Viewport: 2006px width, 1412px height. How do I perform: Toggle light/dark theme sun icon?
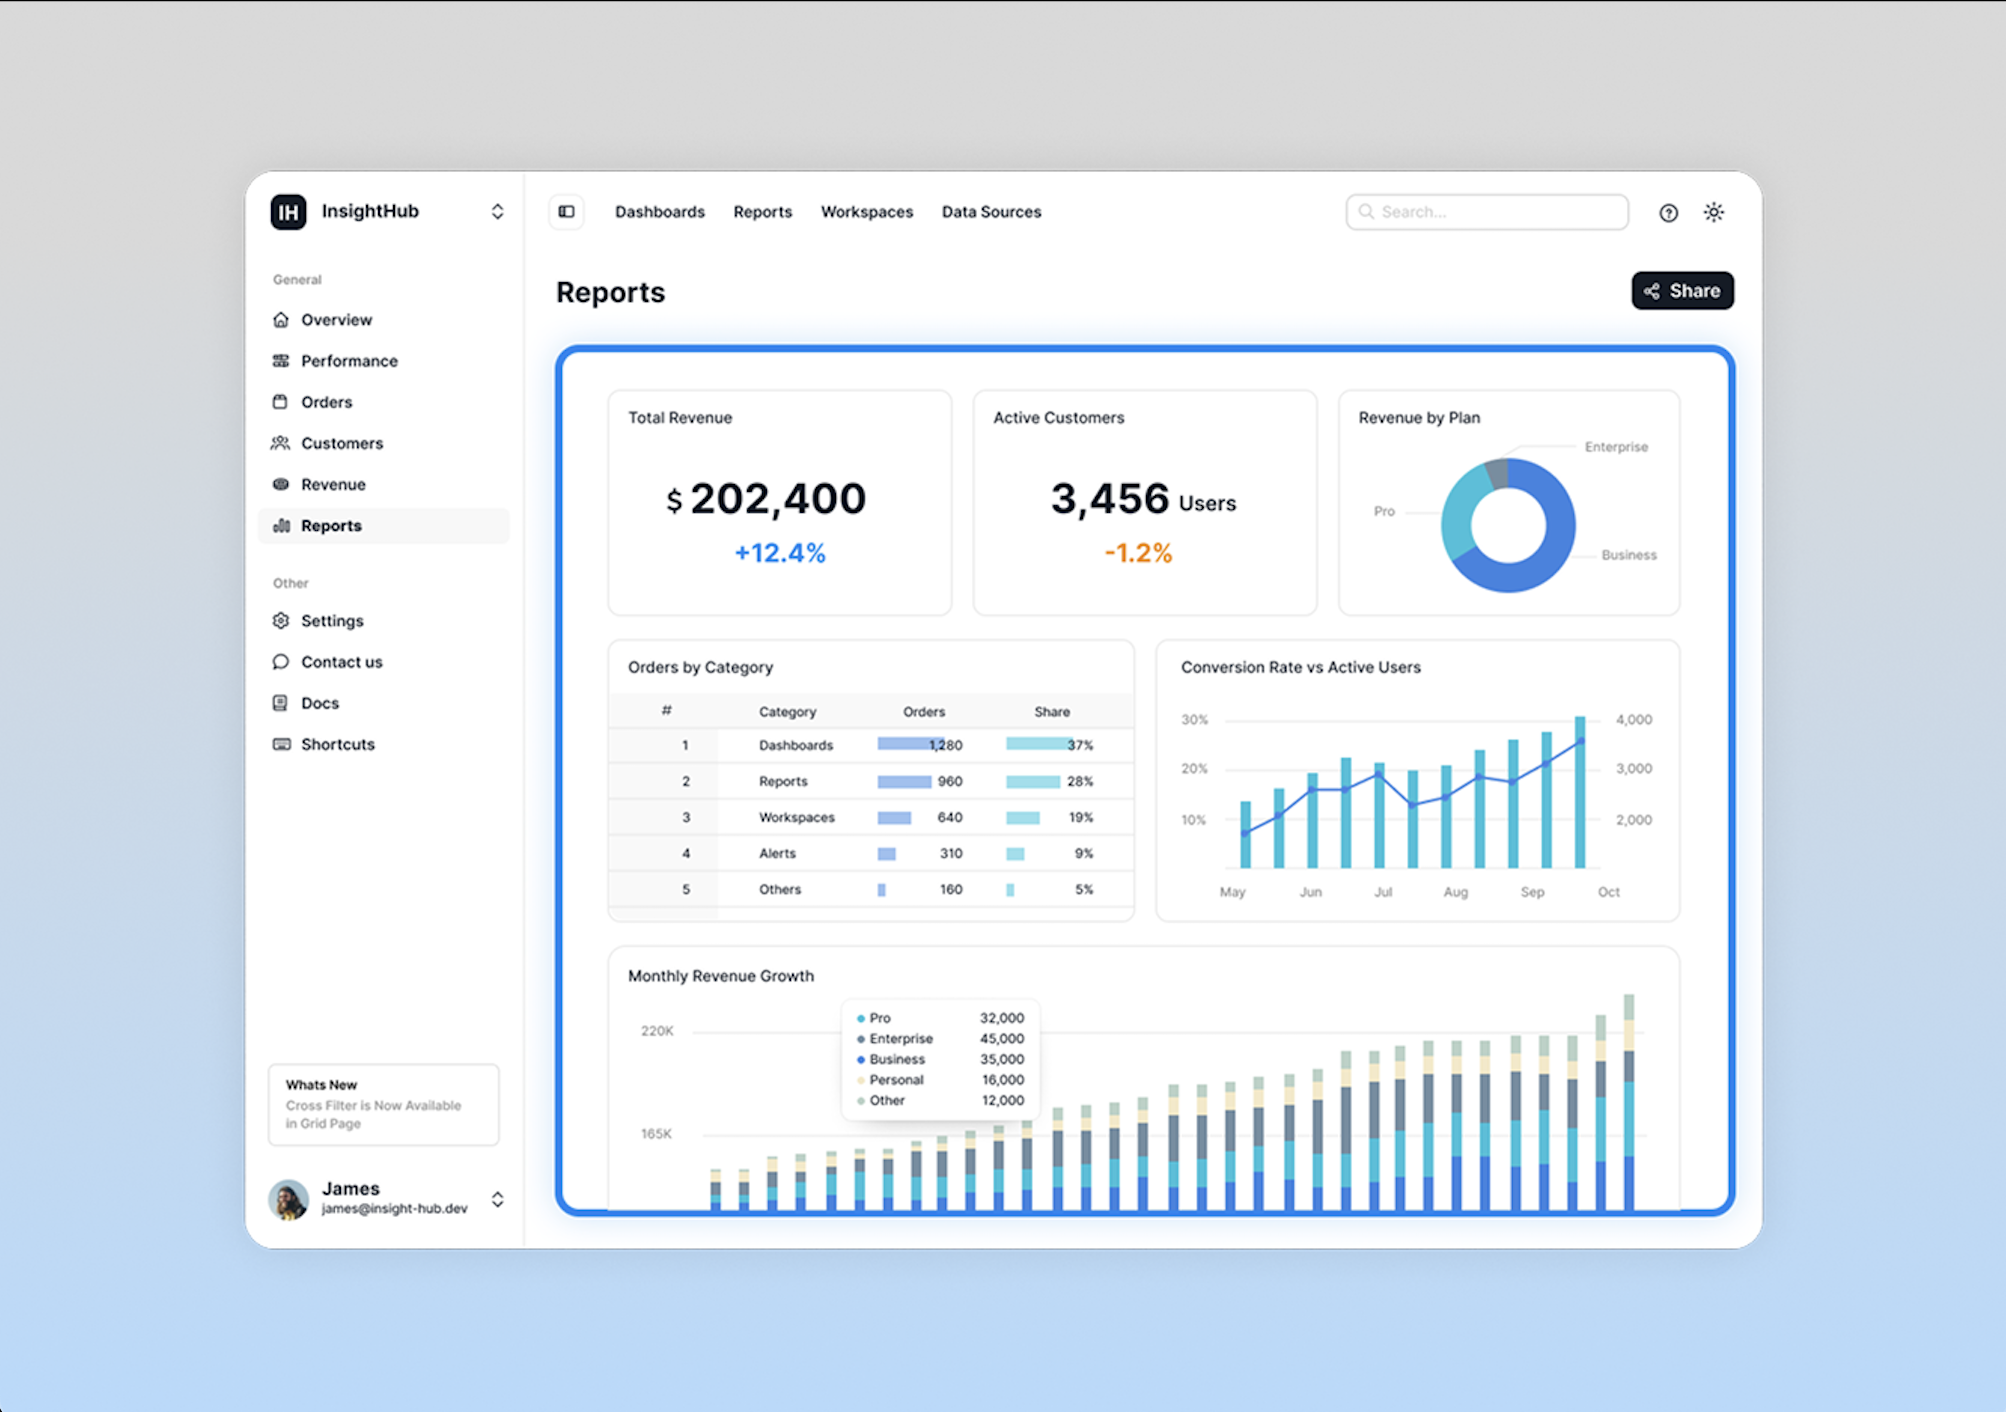click(x=1714, y=212)
